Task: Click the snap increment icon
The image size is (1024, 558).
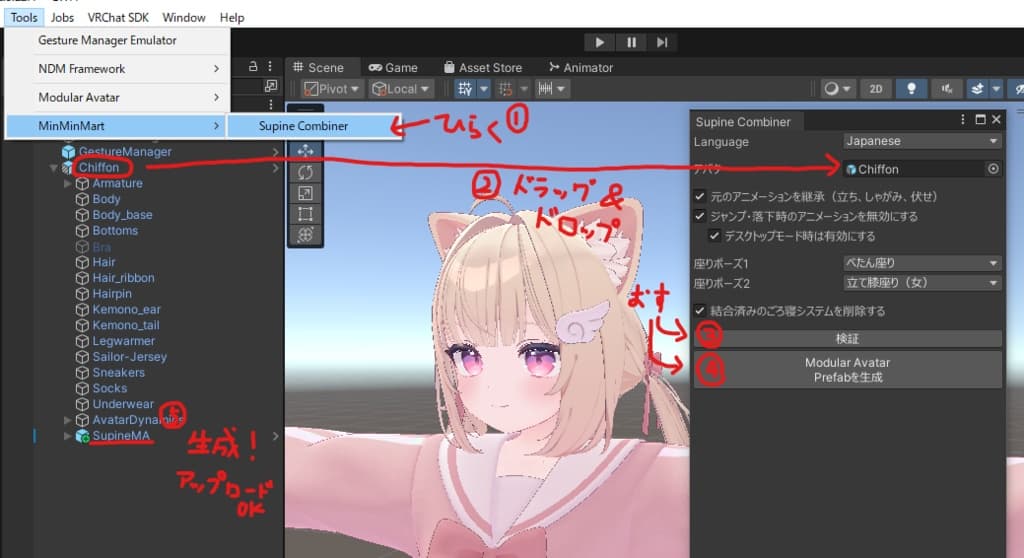Action: point(545,88)
